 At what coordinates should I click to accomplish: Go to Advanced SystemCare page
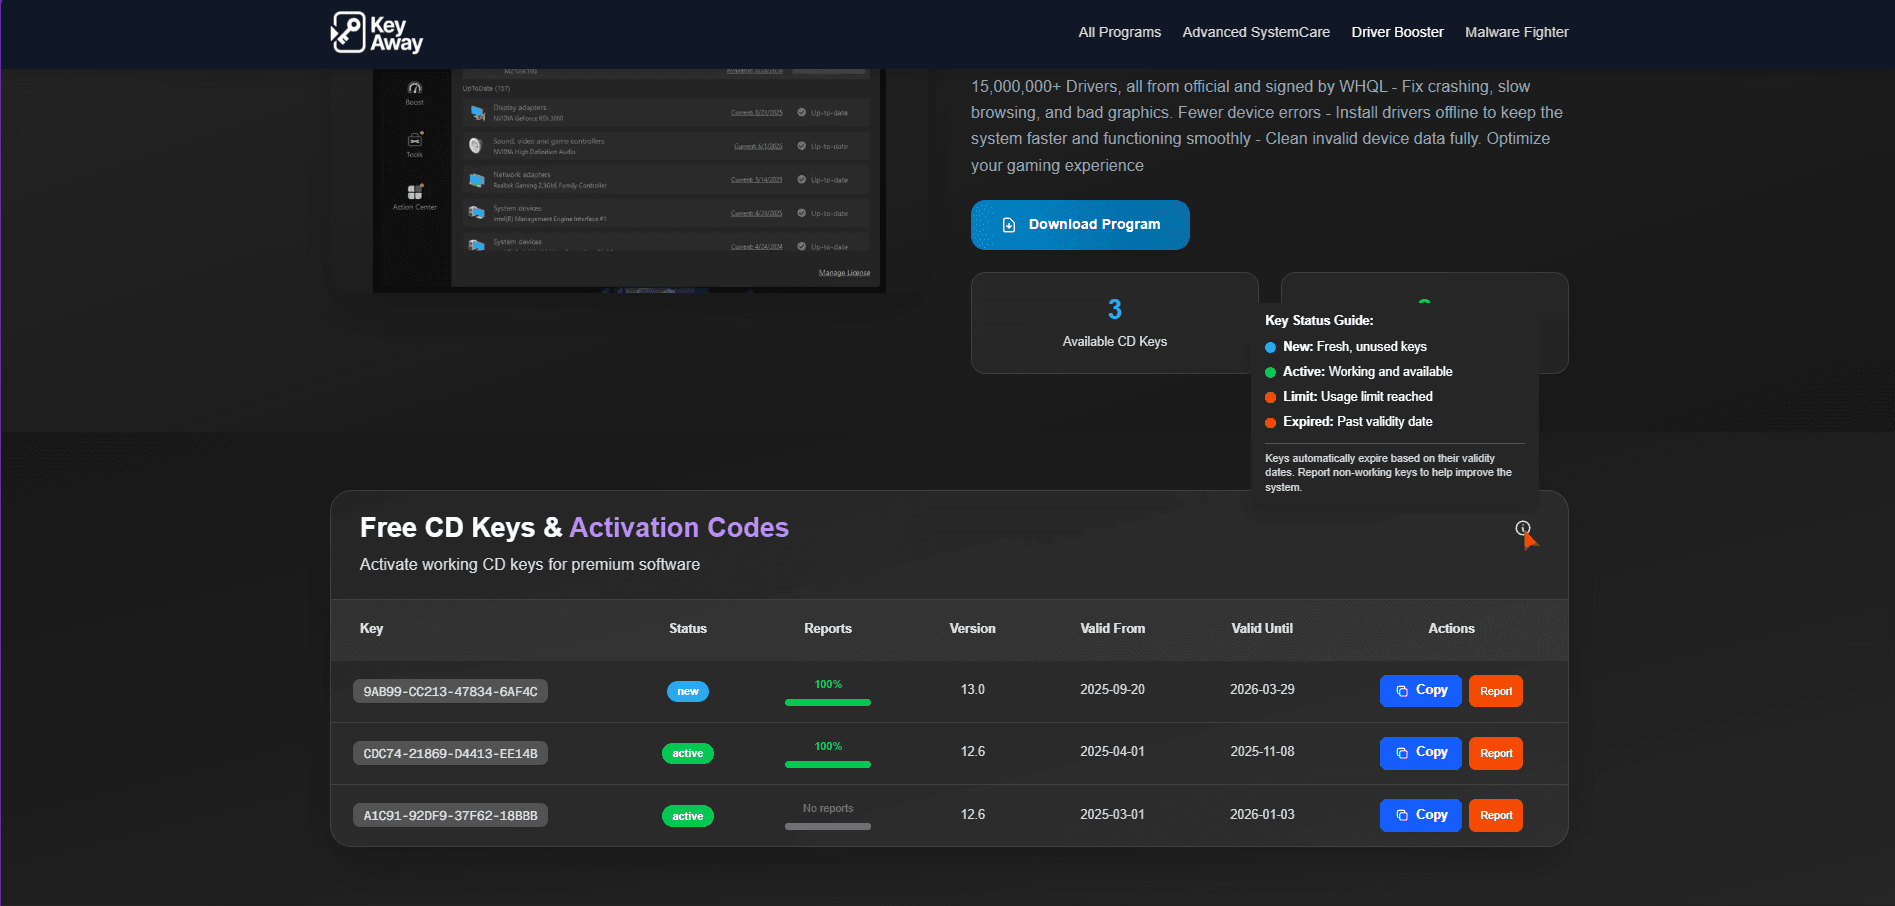coord(1255,32)
